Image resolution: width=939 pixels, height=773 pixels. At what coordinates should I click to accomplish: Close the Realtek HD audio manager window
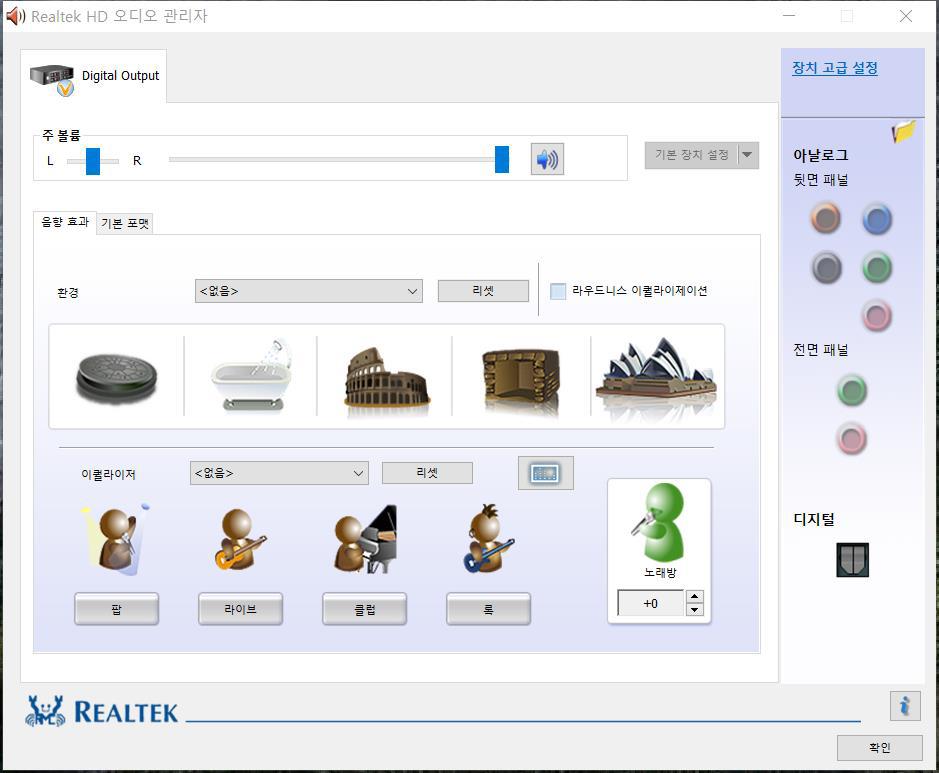[x=905, y=16]
